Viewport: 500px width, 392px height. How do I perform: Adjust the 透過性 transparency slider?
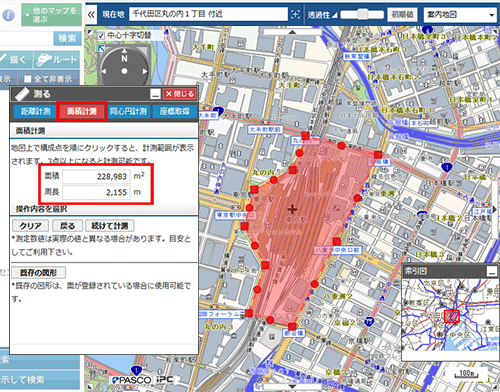[363, 14]
